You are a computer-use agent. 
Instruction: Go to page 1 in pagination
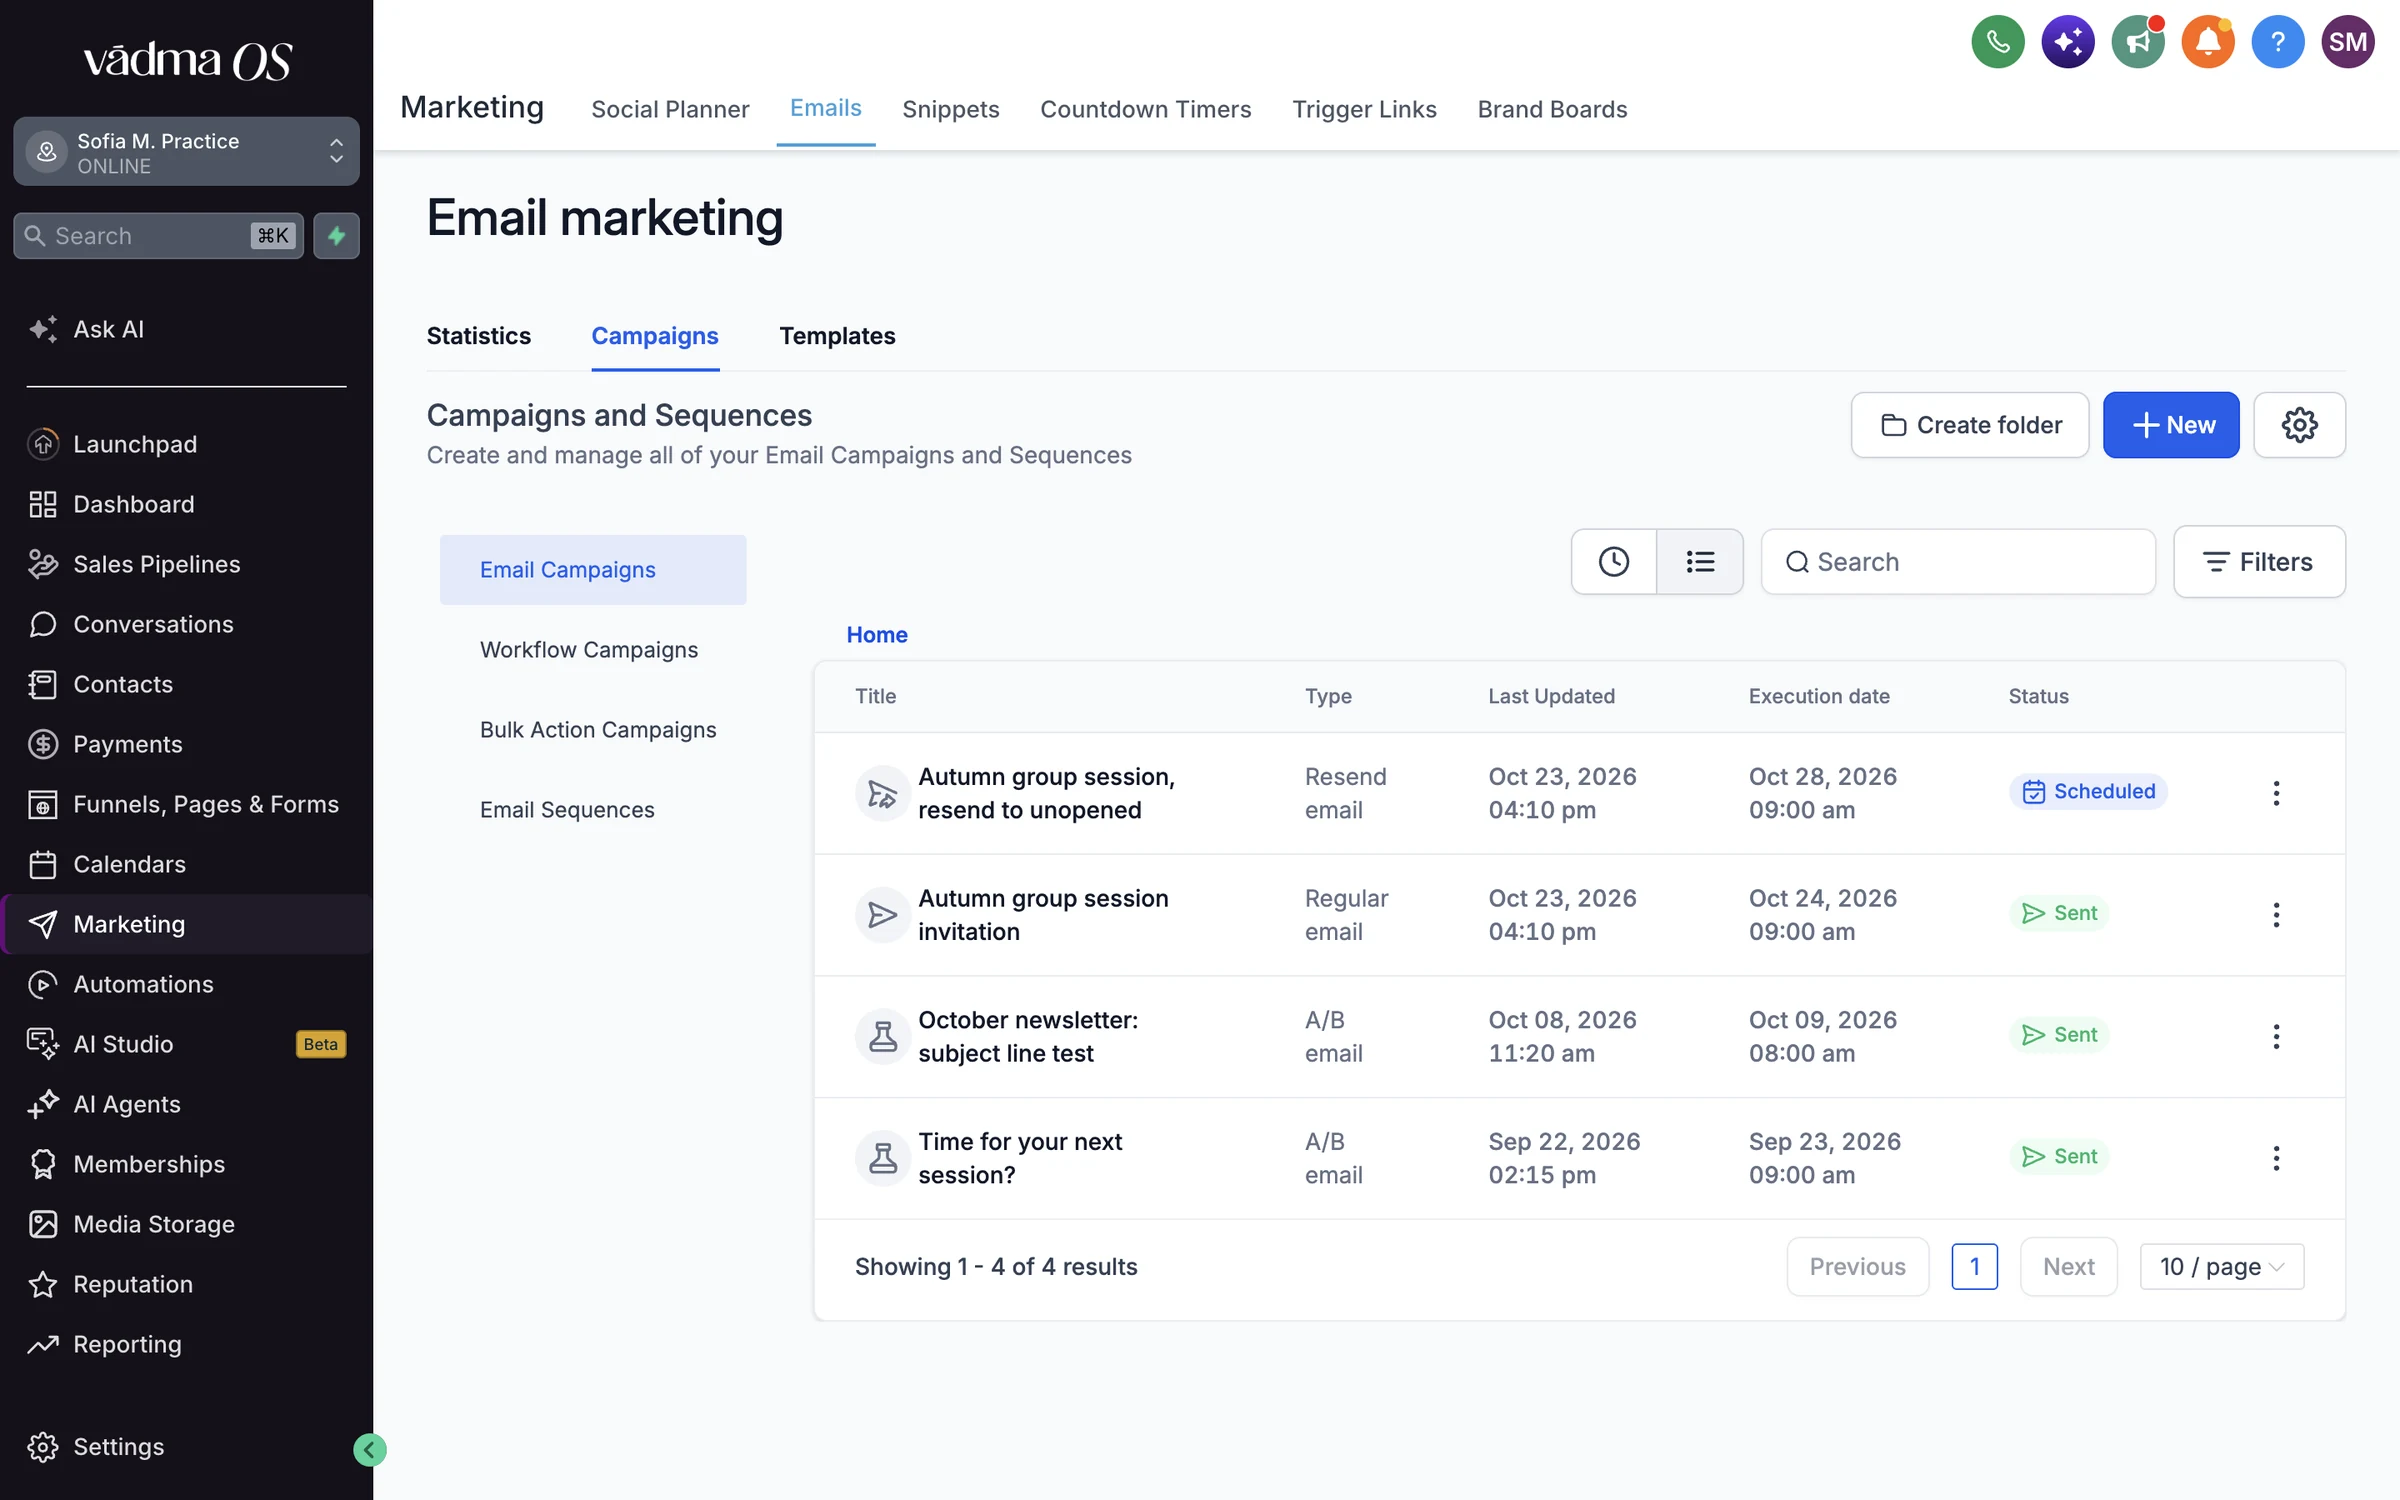click(1974, 1266)
